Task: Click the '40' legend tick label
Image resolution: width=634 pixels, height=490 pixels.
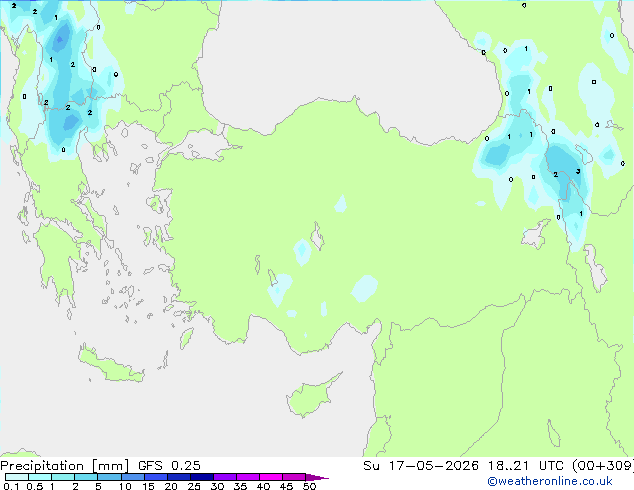Action: [263, 486]
